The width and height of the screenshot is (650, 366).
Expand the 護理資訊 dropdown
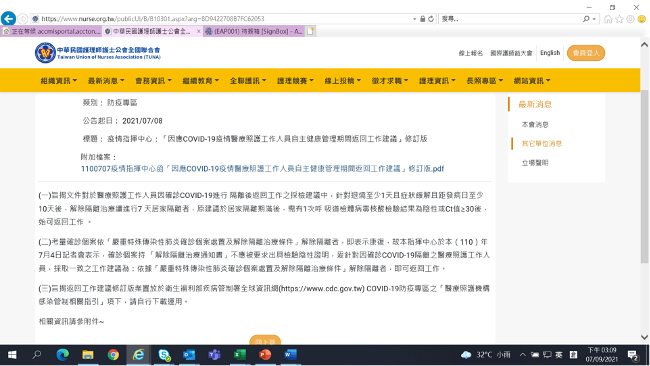coord(437,81)
